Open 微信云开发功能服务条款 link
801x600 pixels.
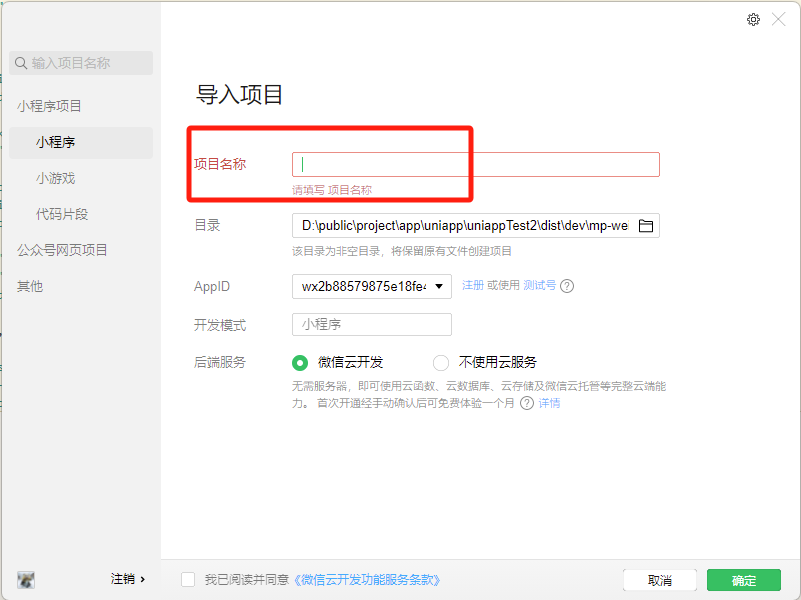coord(367,580)
